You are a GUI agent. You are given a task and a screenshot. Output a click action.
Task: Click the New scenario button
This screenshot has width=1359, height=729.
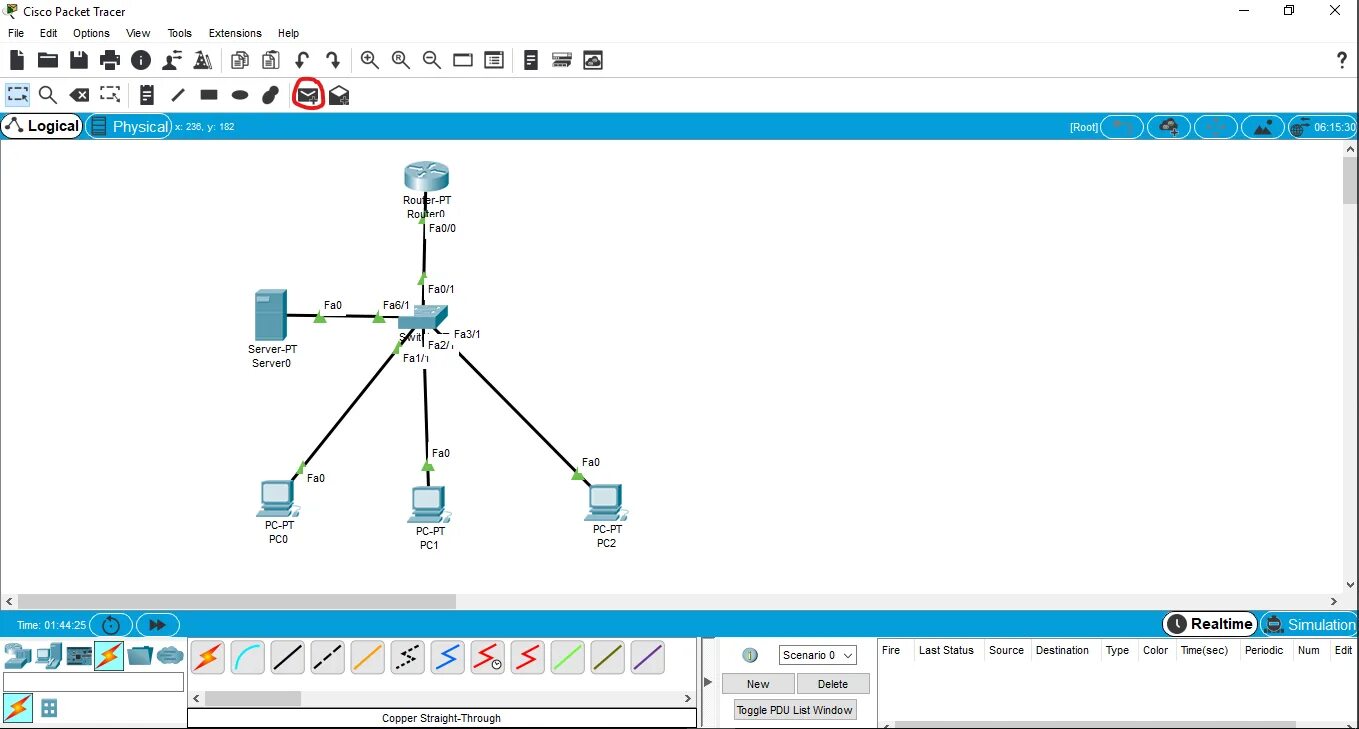(x=758, y=684)
